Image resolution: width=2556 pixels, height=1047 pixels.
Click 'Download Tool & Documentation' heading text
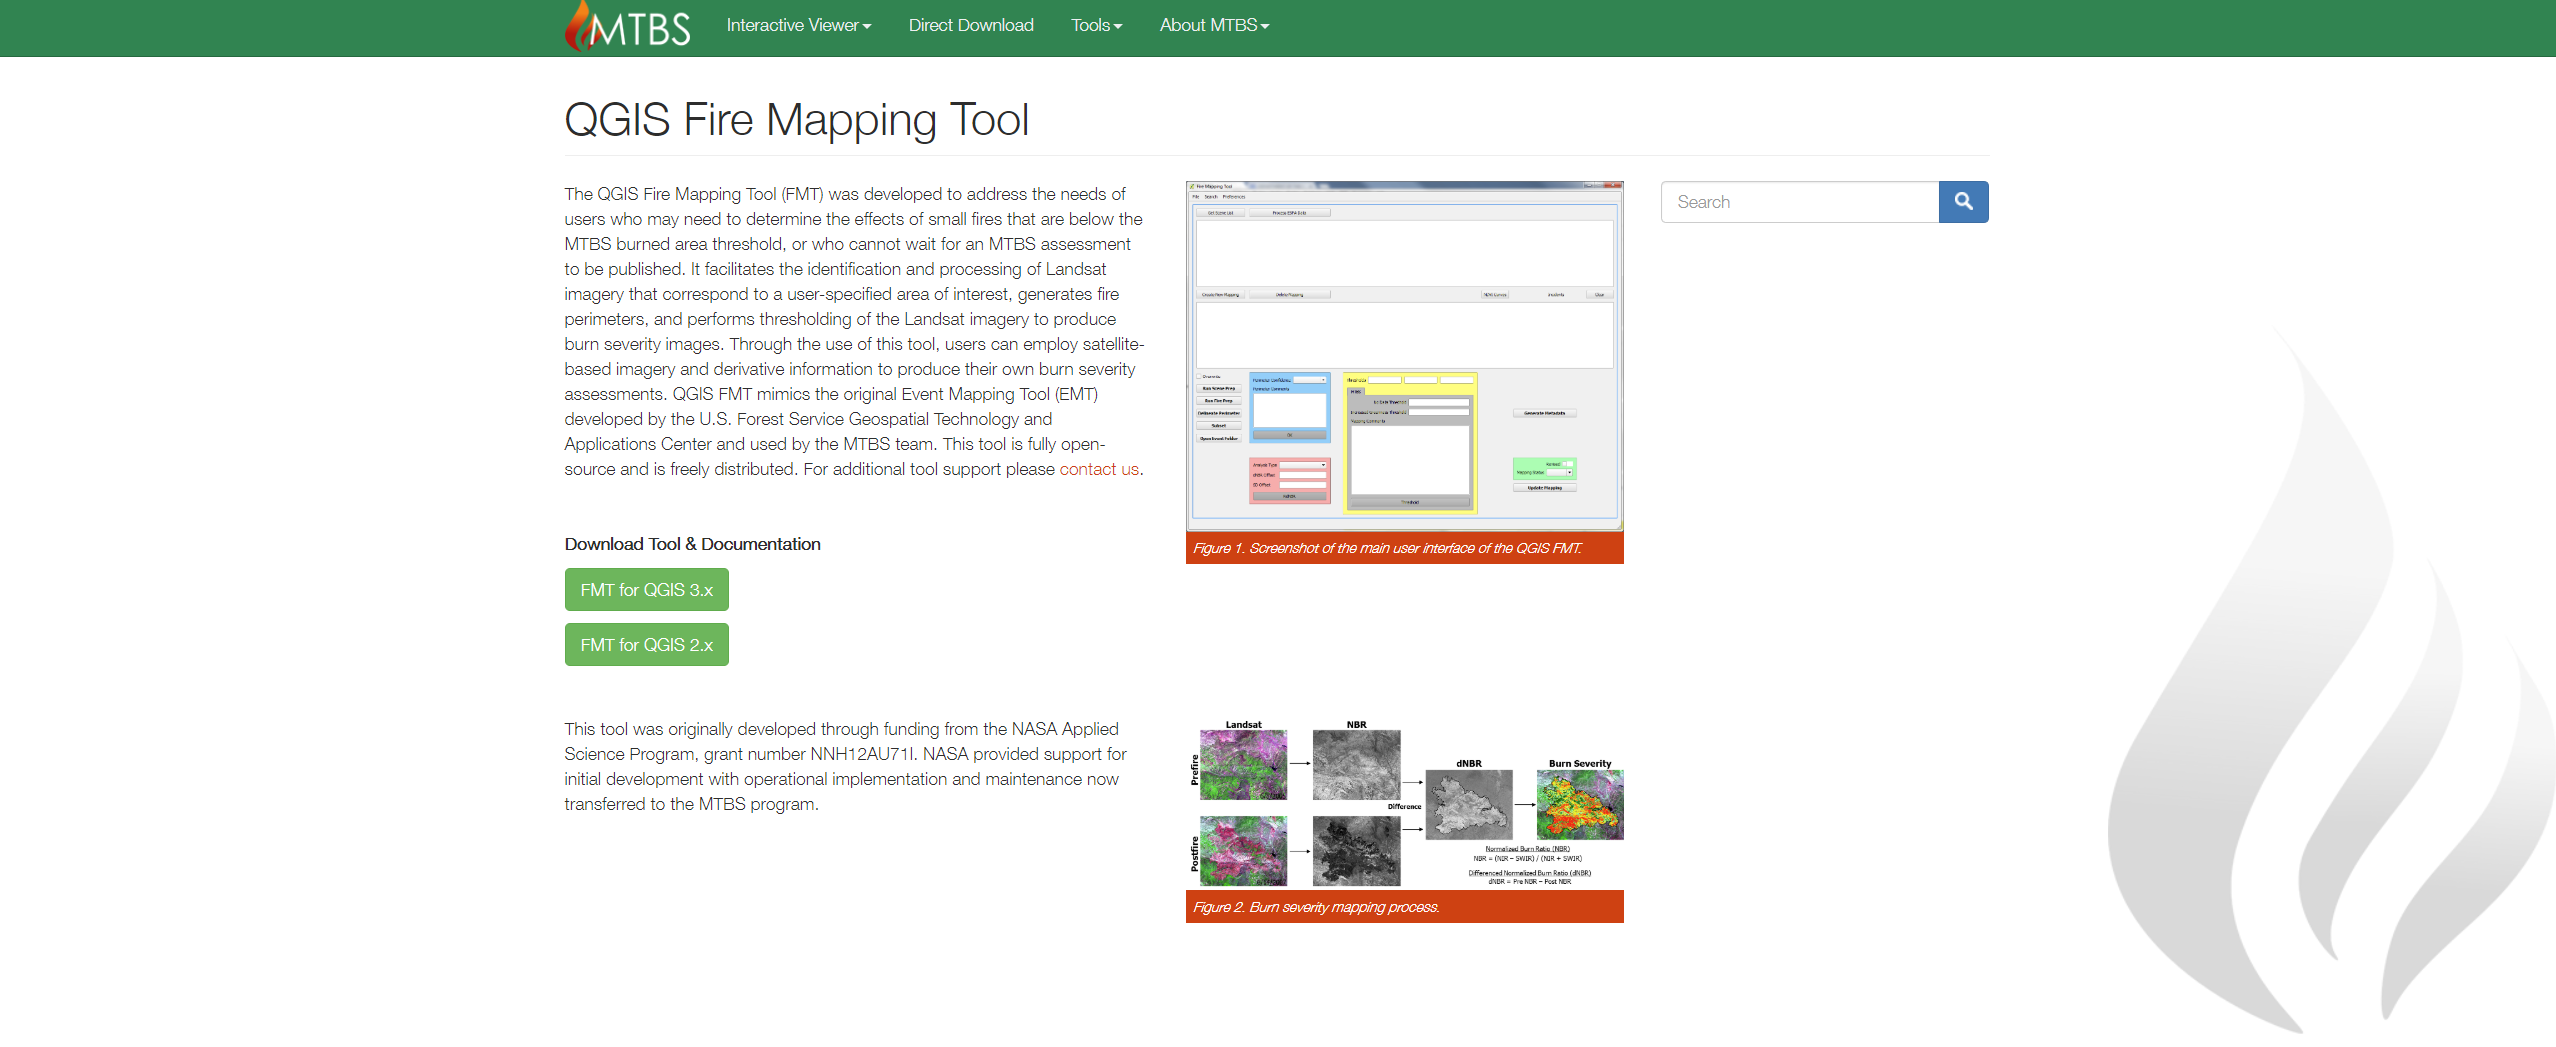tap(692, 544)
